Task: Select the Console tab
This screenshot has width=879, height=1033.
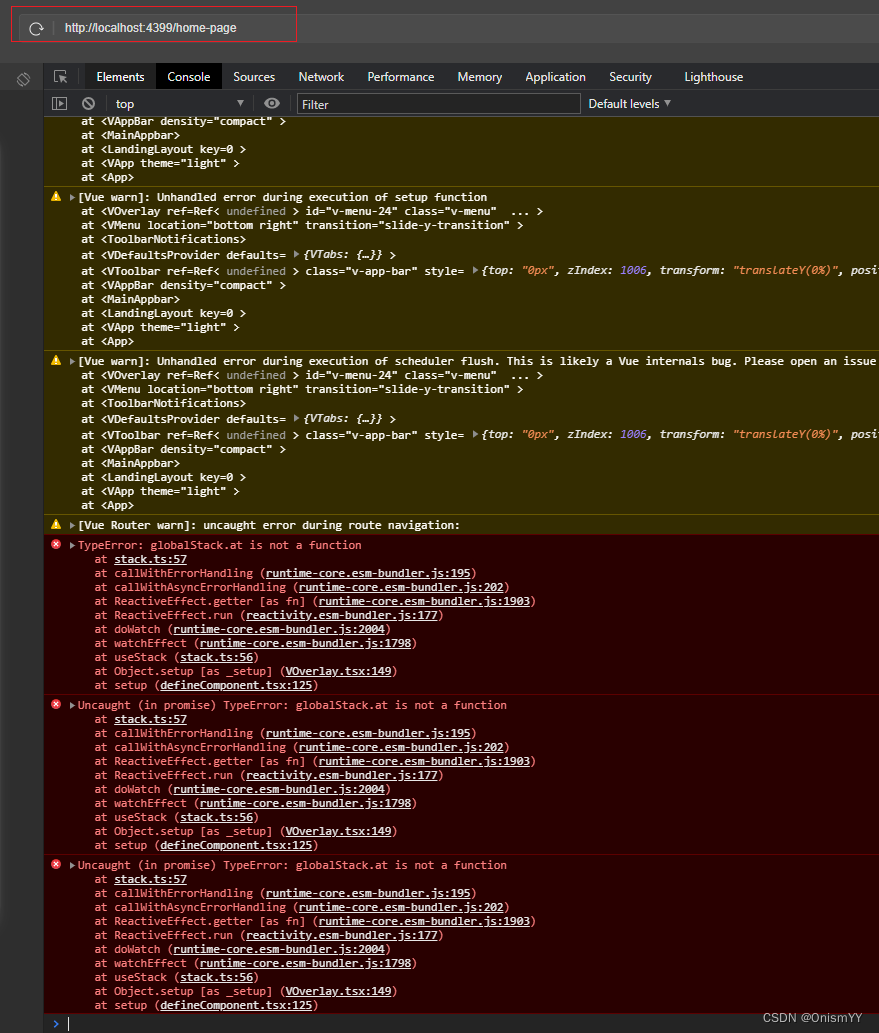Action: click(188, 77)
